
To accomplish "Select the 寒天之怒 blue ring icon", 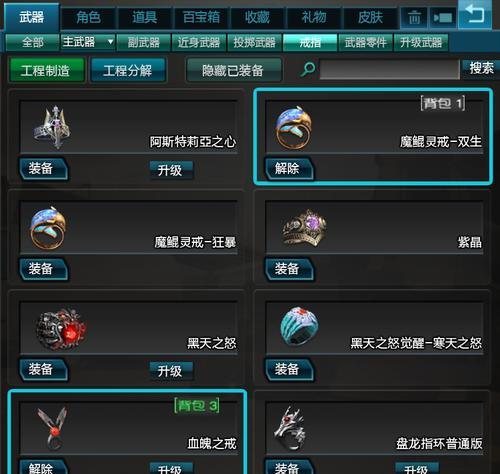I will (299, 326).
